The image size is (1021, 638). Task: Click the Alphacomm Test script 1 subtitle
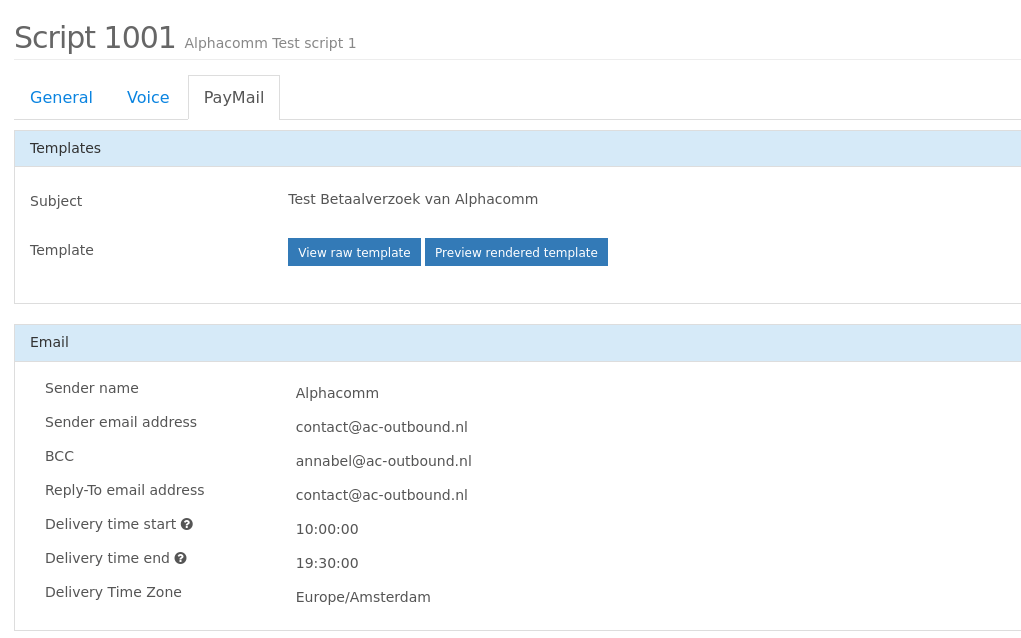pyautogui.click(x=270, y=43)
